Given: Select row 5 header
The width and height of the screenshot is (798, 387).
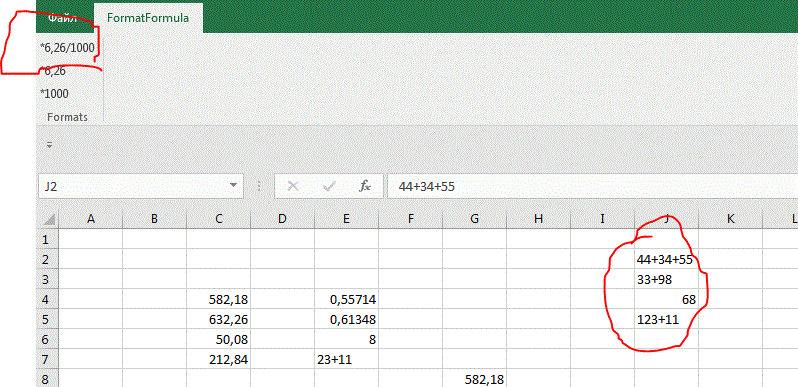Looking at the screenshot, I should 48,319.
